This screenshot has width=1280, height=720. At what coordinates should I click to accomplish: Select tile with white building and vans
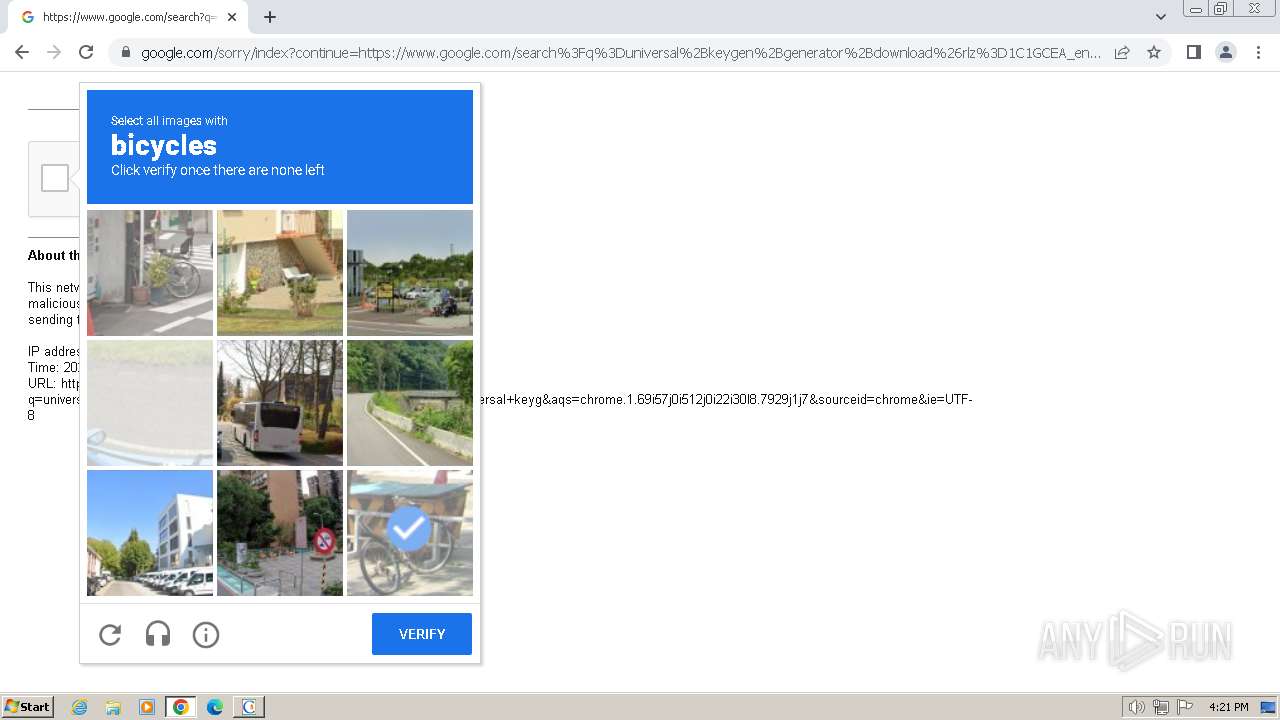150,533
